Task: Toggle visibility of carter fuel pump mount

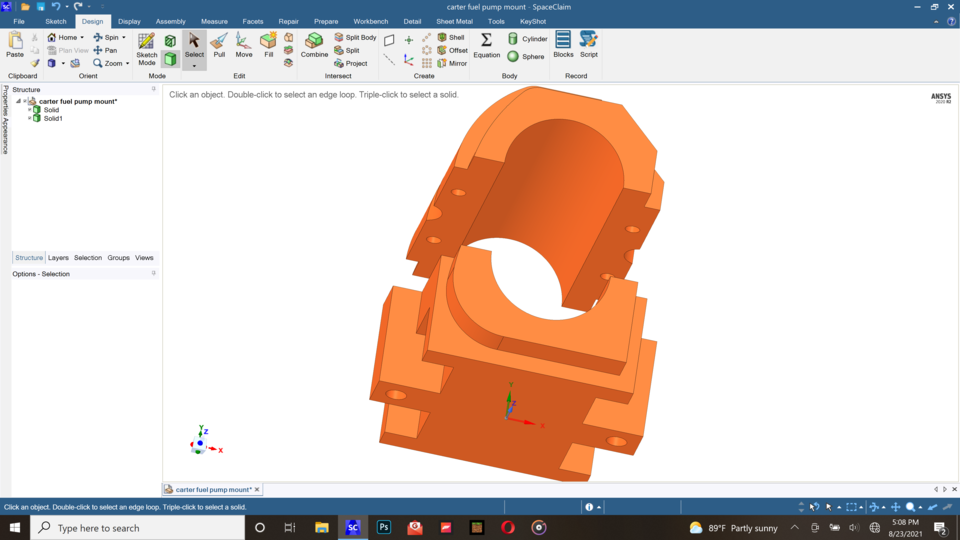Action: [x=24, y=101]
